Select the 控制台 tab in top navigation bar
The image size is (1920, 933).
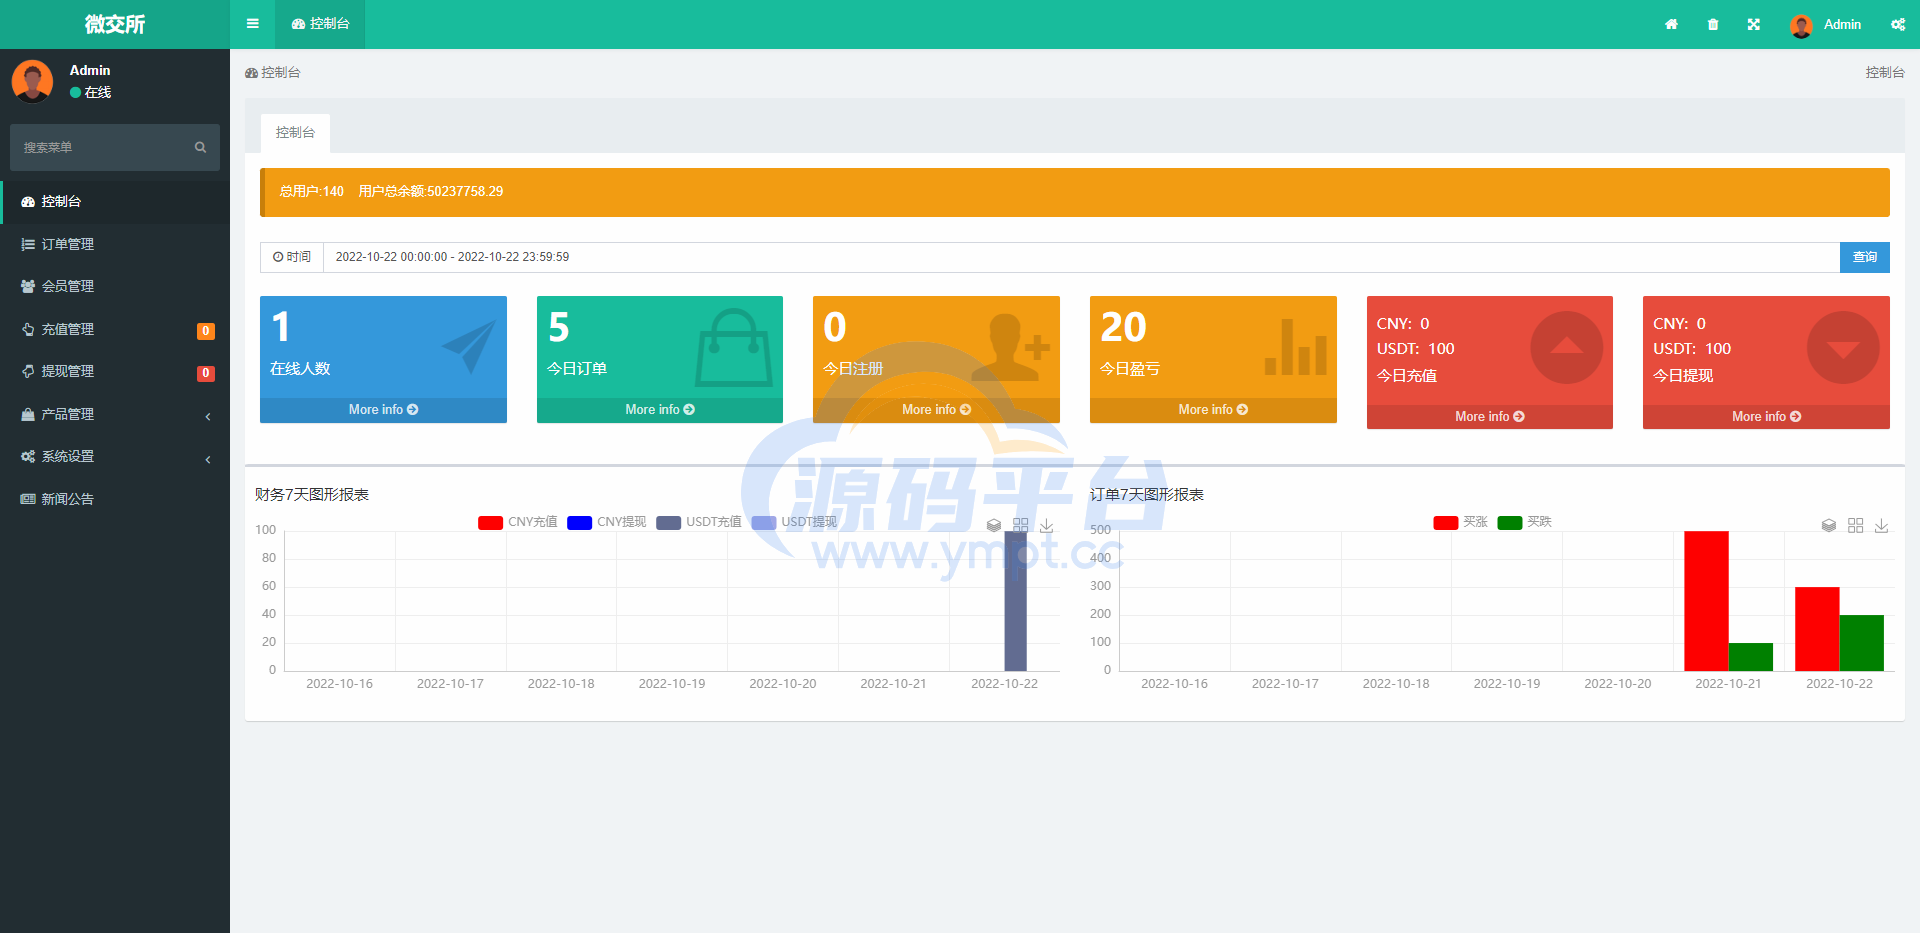[320, 24]
